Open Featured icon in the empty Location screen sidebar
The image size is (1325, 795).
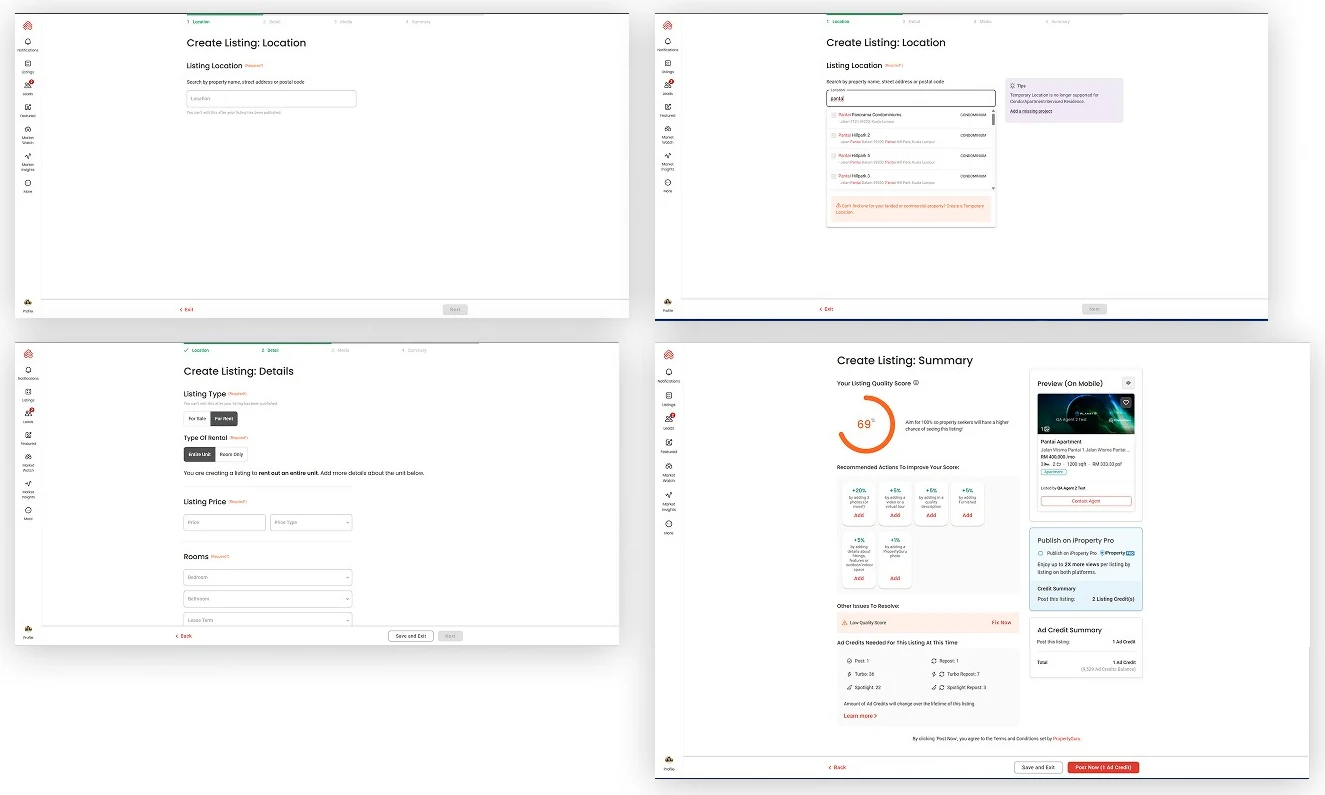(x=28, y=109)
